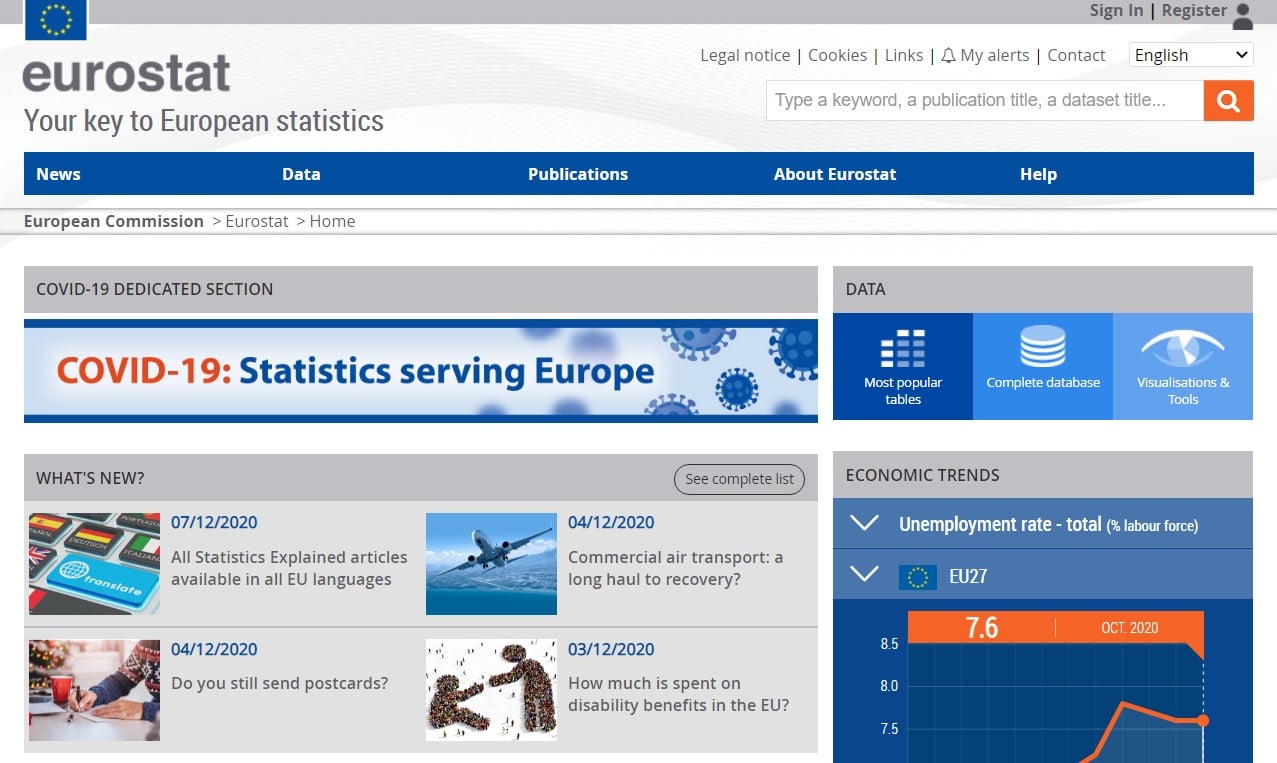
Task: Collapse the EU27 chart section
Action: coord(863,575)
